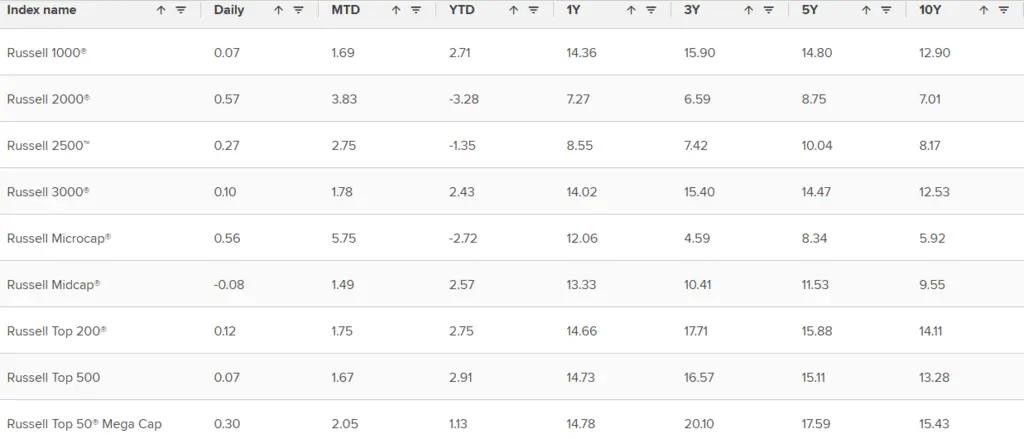Image resolution: width=1024 pixels, height=439 pixels.
Task: Sort by YTD column arrow
Action: pos(514,10)
